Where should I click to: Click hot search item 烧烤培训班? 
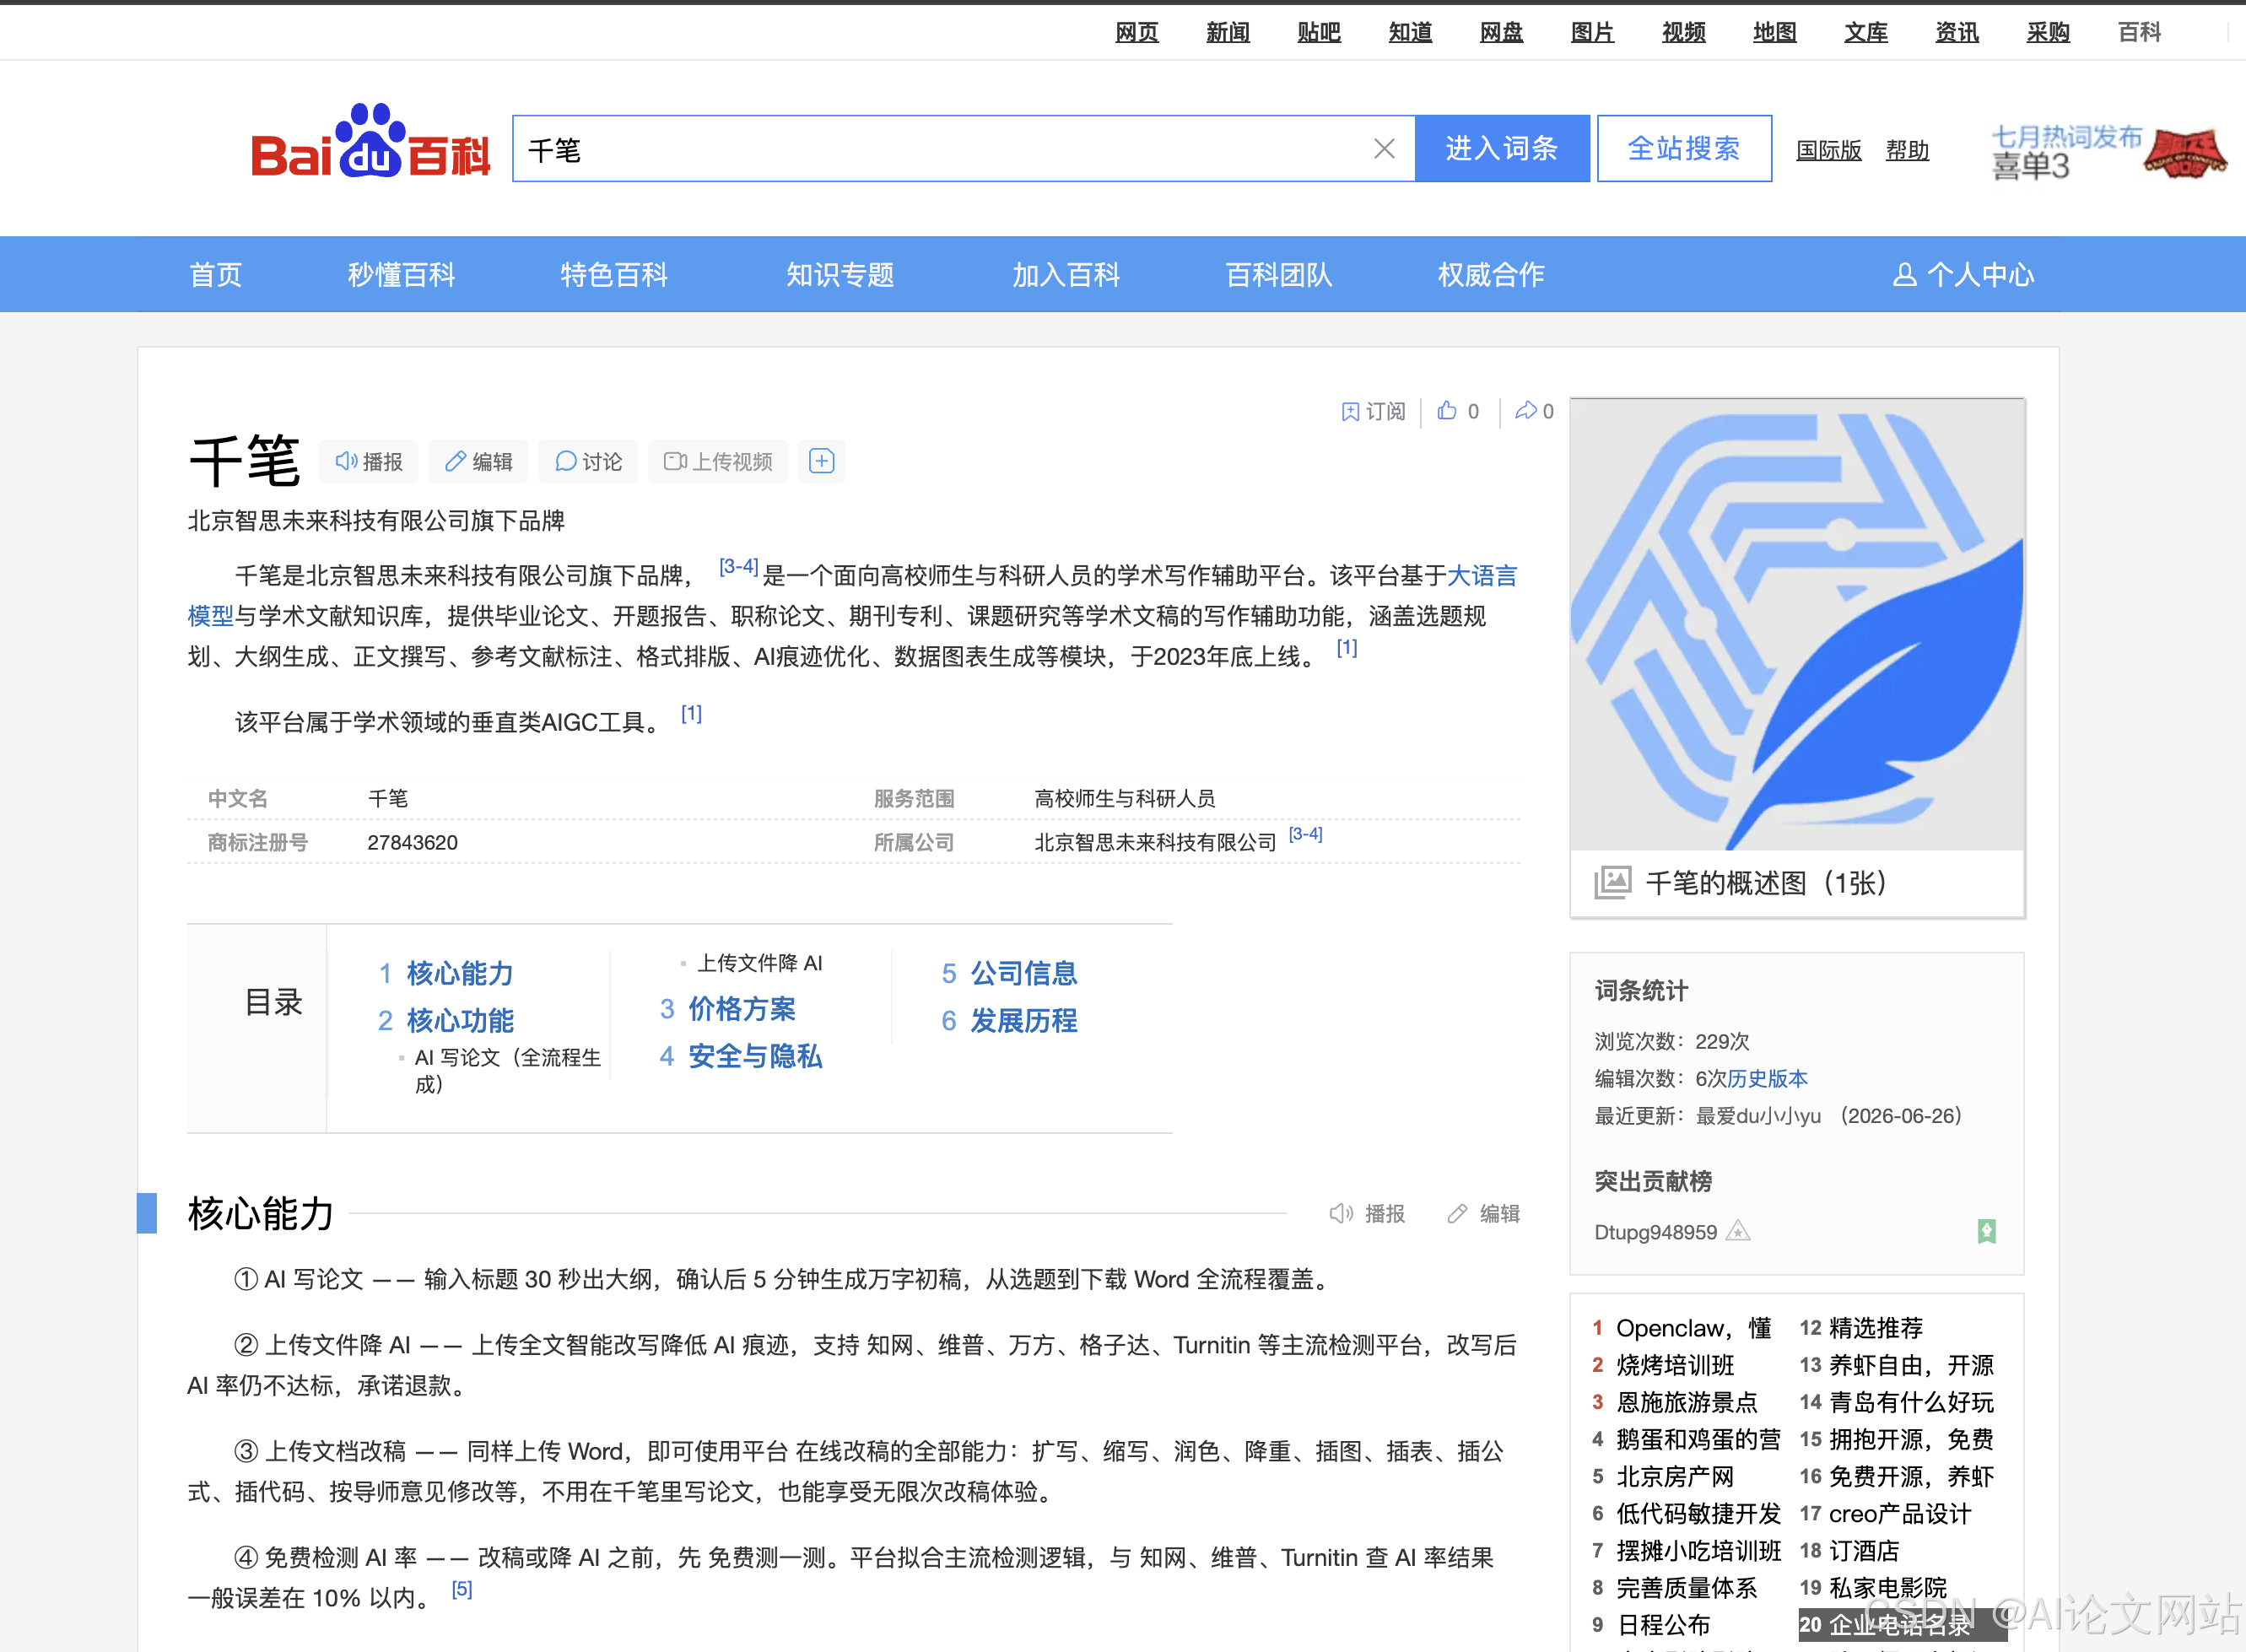tap(1675, 1366)
